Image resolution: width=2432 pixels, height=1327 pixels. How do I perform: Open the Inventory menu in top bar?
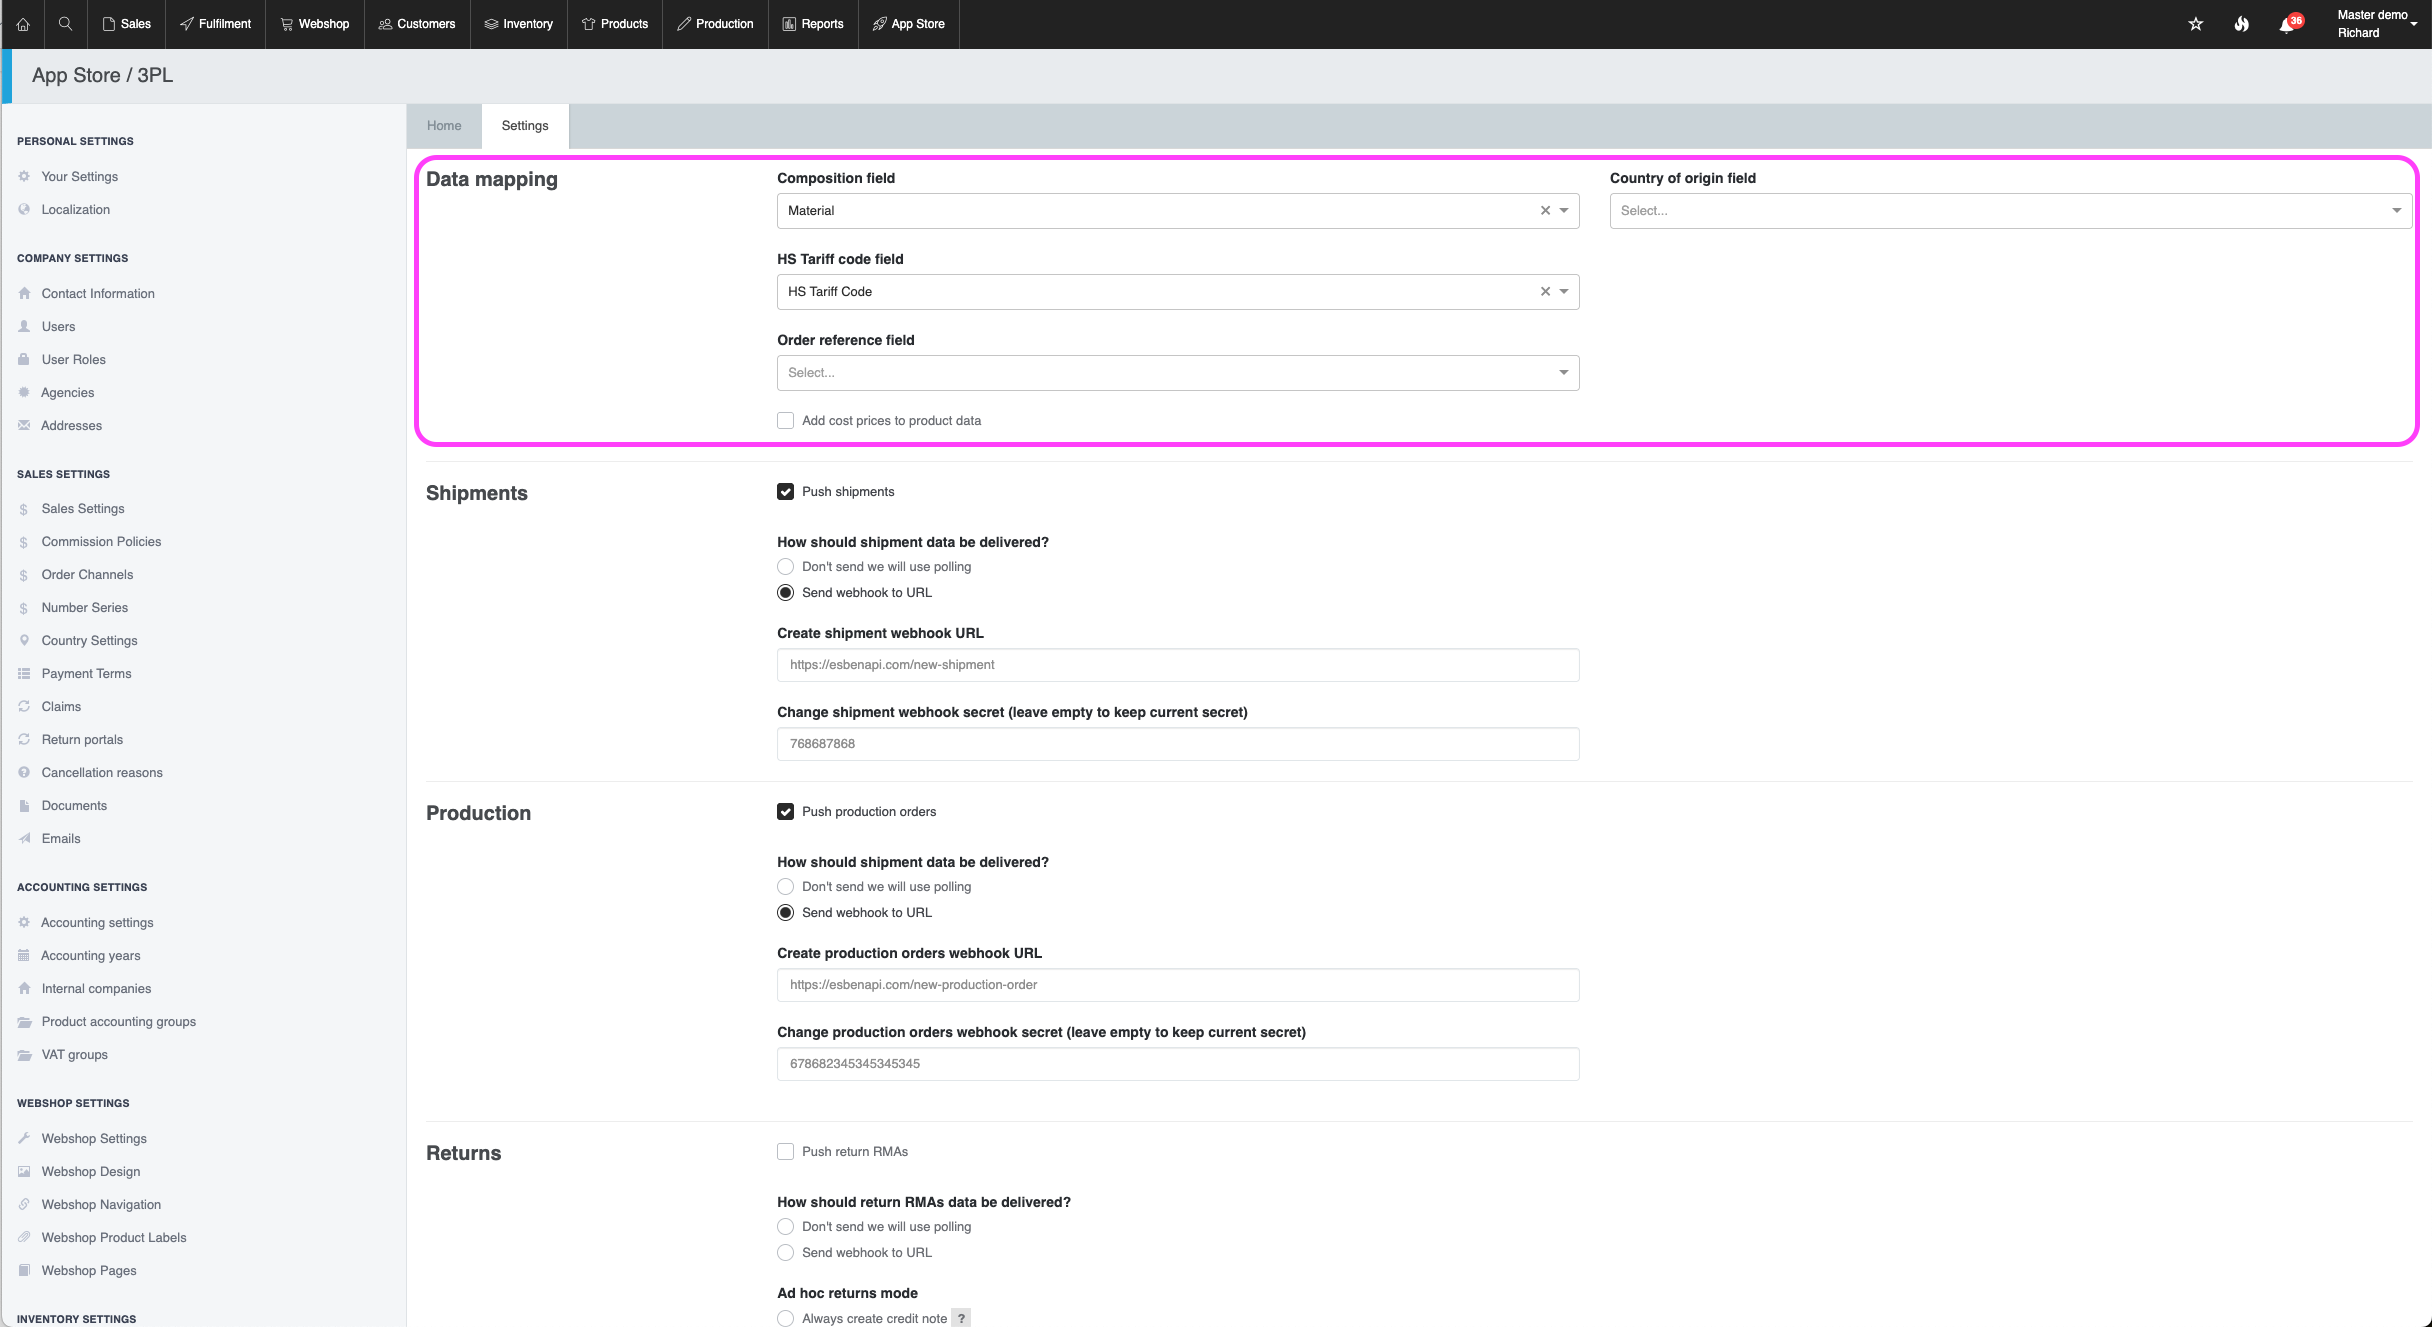[519, 24]
